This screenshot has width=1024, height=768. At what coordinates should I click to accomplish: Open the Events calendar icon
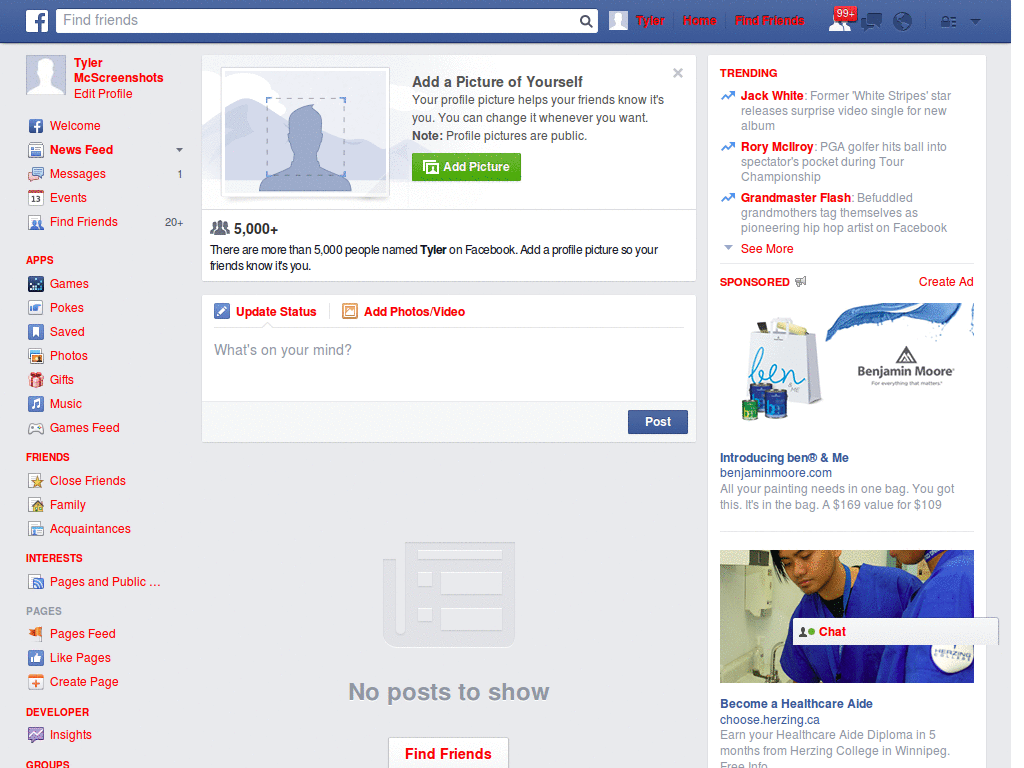36,198
